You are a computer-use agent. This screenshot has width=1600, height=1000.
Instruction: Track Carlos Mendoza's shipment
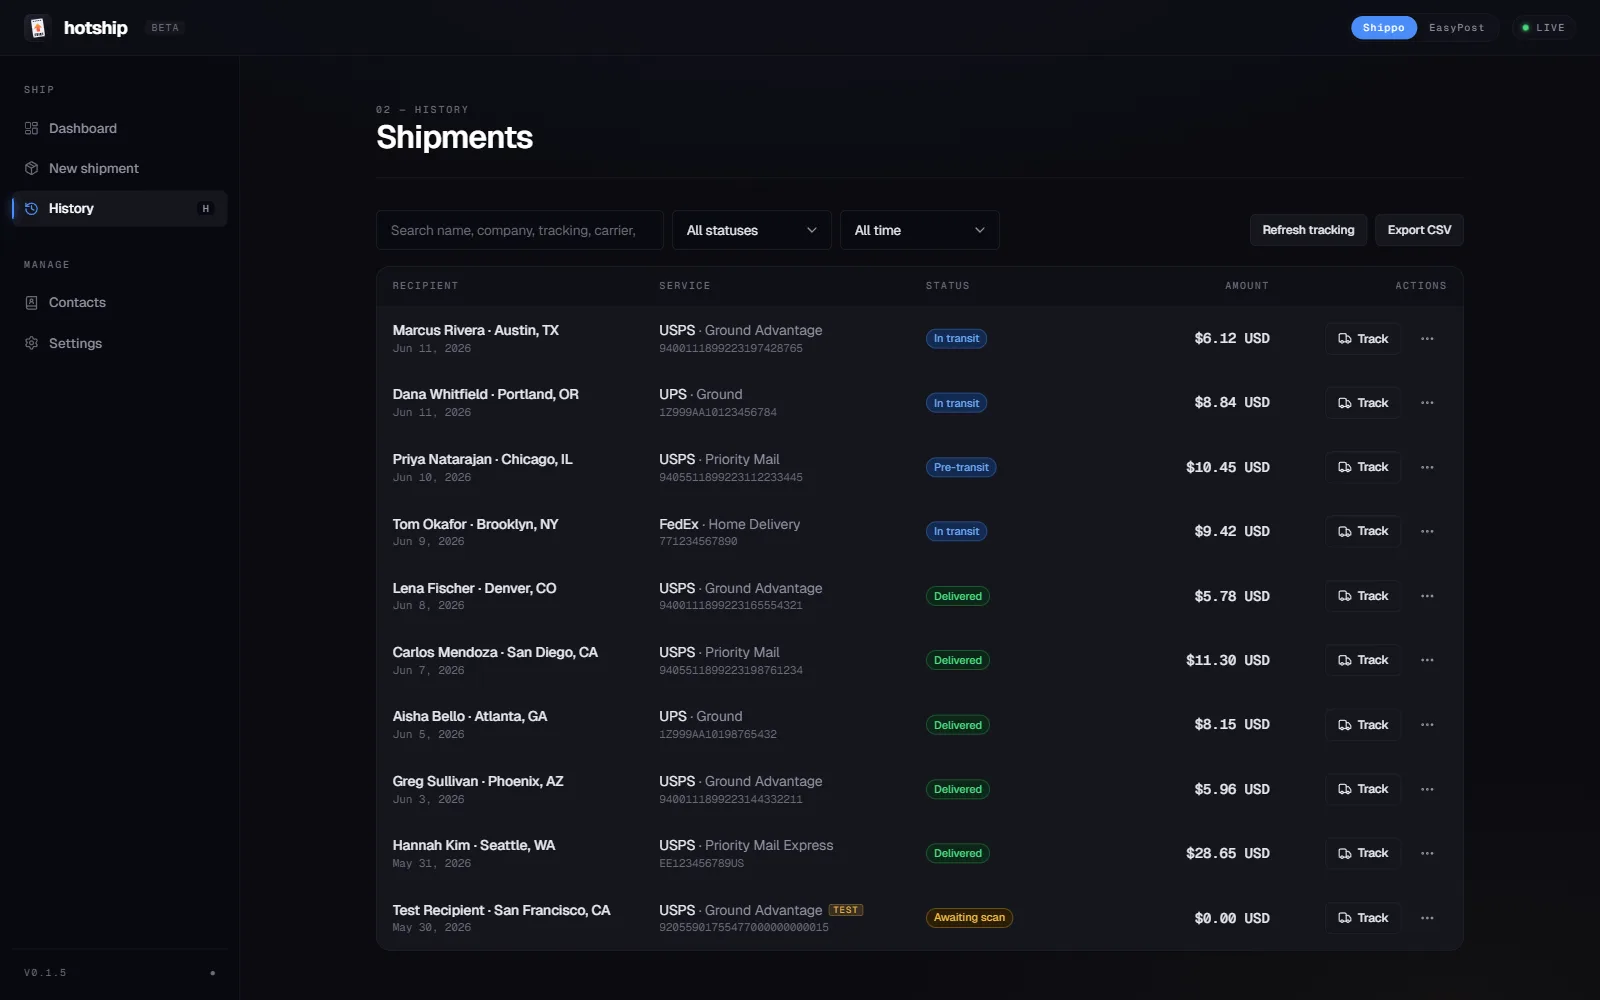(1363, 660)
